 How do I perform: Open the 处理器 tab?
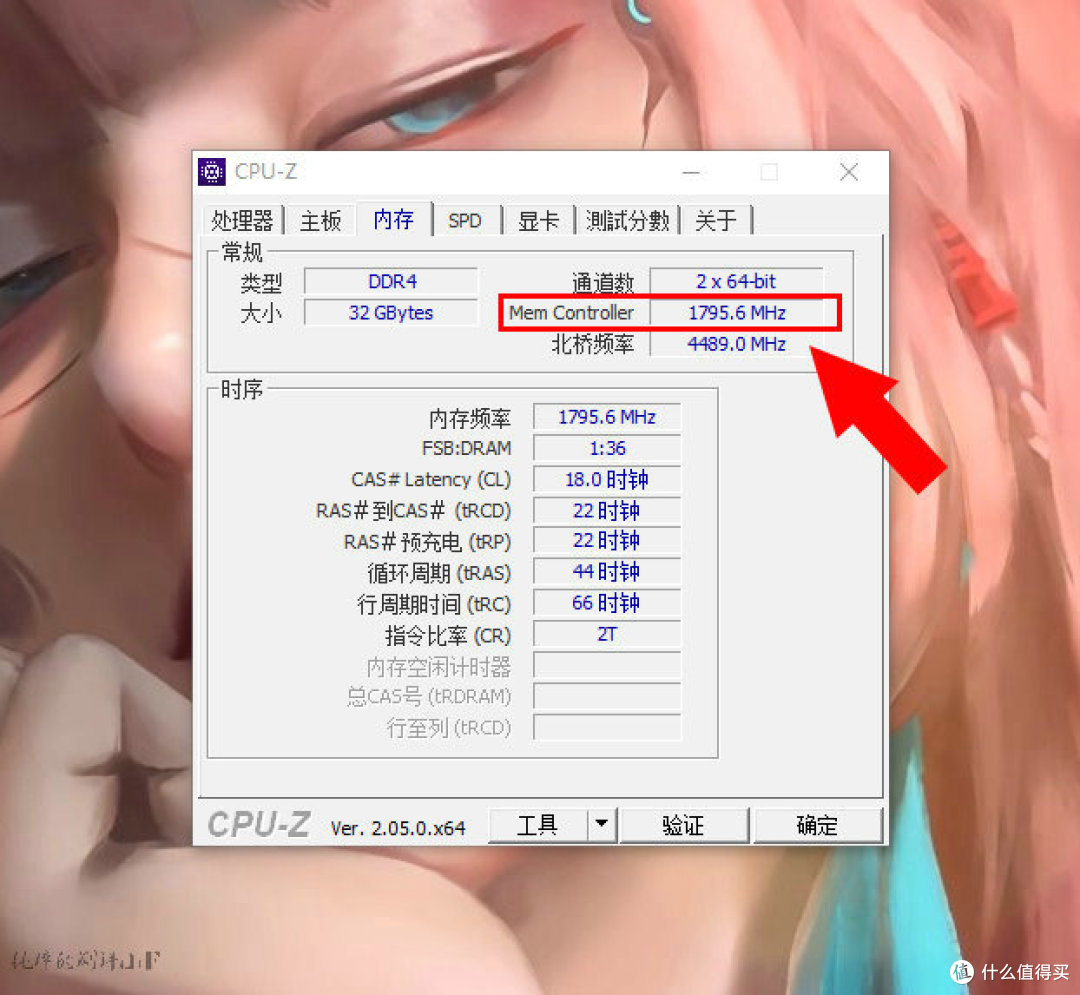[242, 220]
